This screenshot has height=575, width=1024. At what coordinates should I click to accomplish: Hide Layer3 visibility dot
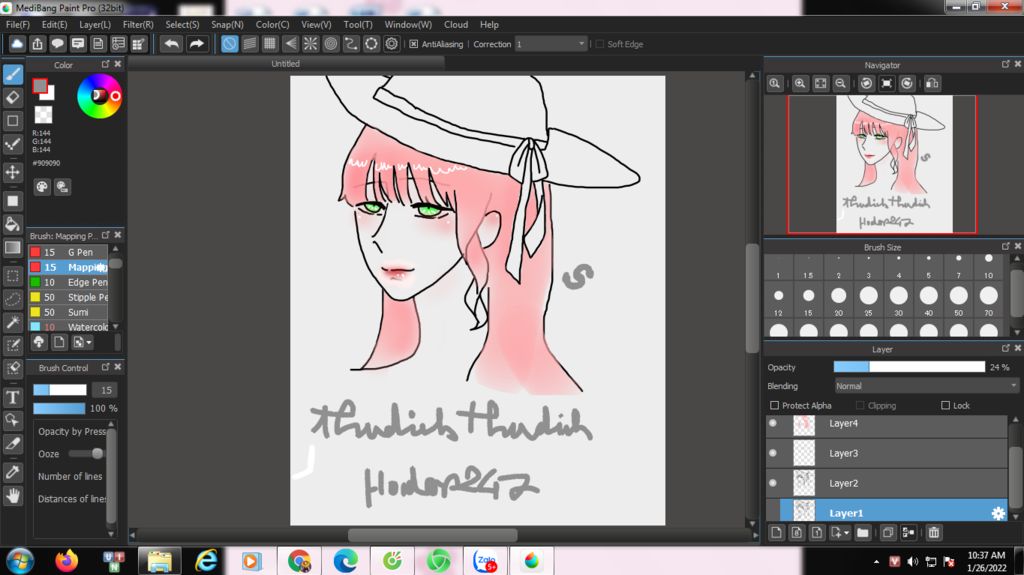(x=773, y=453)
